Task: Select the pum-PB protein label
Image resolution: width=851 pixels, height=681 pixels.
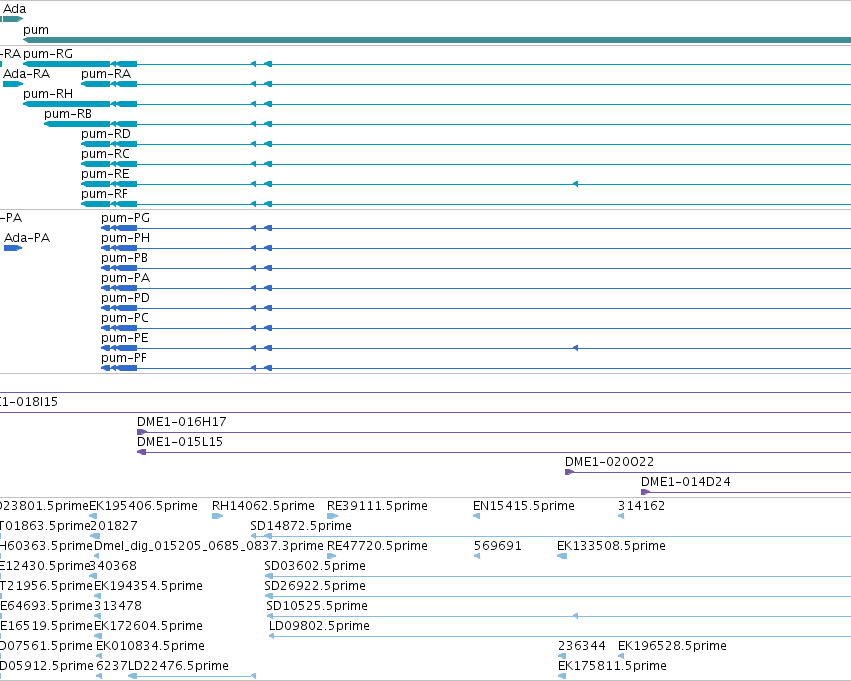Action: click(x=124, y=258)
